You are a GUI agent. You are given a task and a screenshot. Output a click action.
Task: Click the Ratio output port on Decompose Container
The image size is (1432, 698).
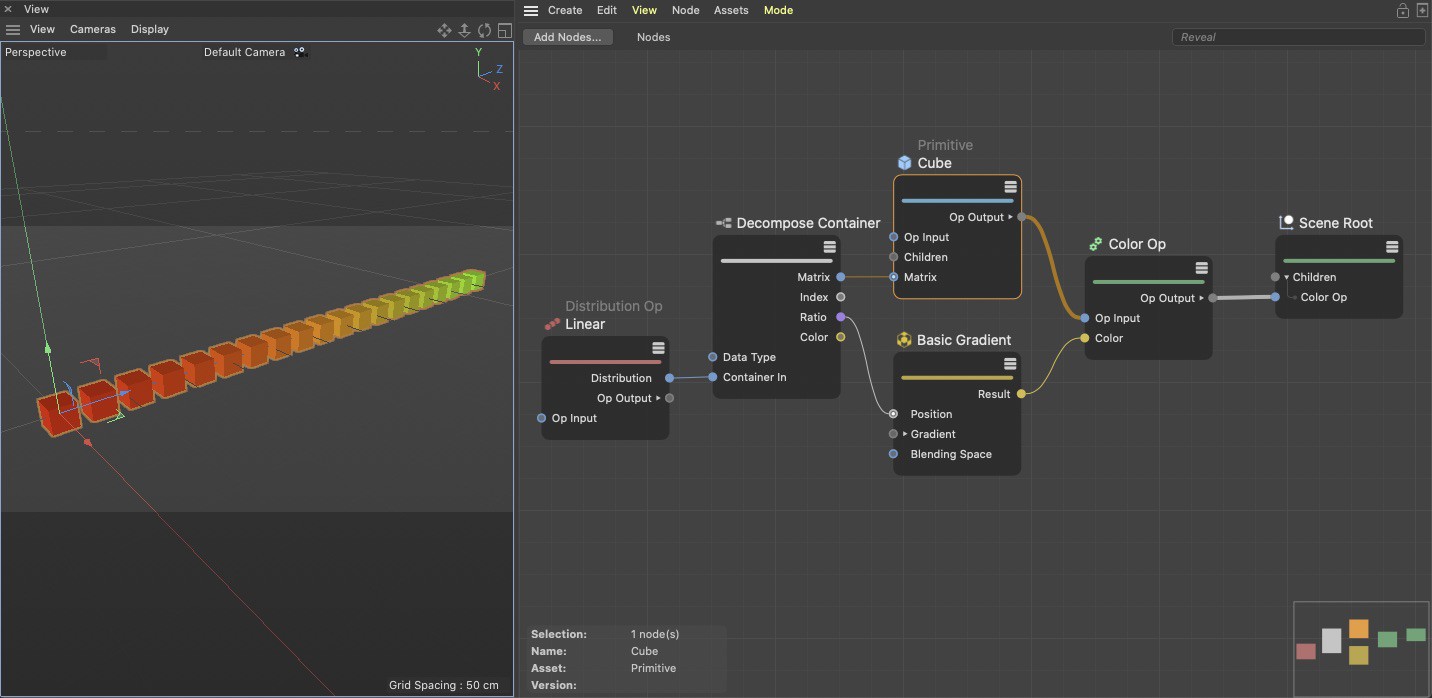click(x=840, y=317)
